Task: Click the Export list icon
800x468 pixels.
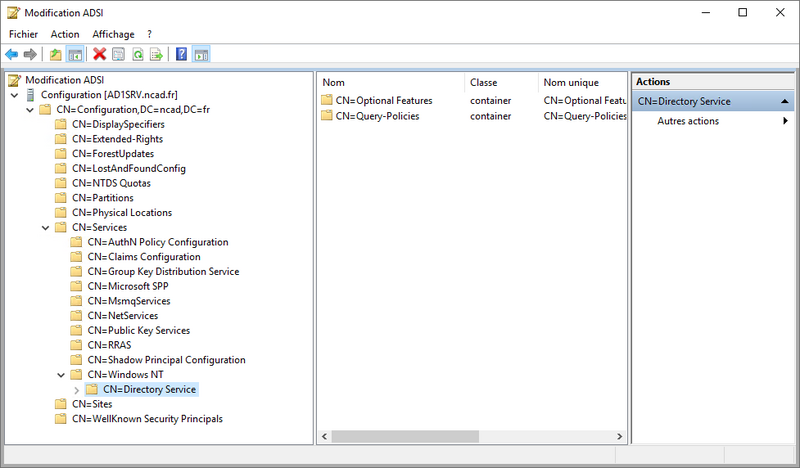Action: click(156, 54)
